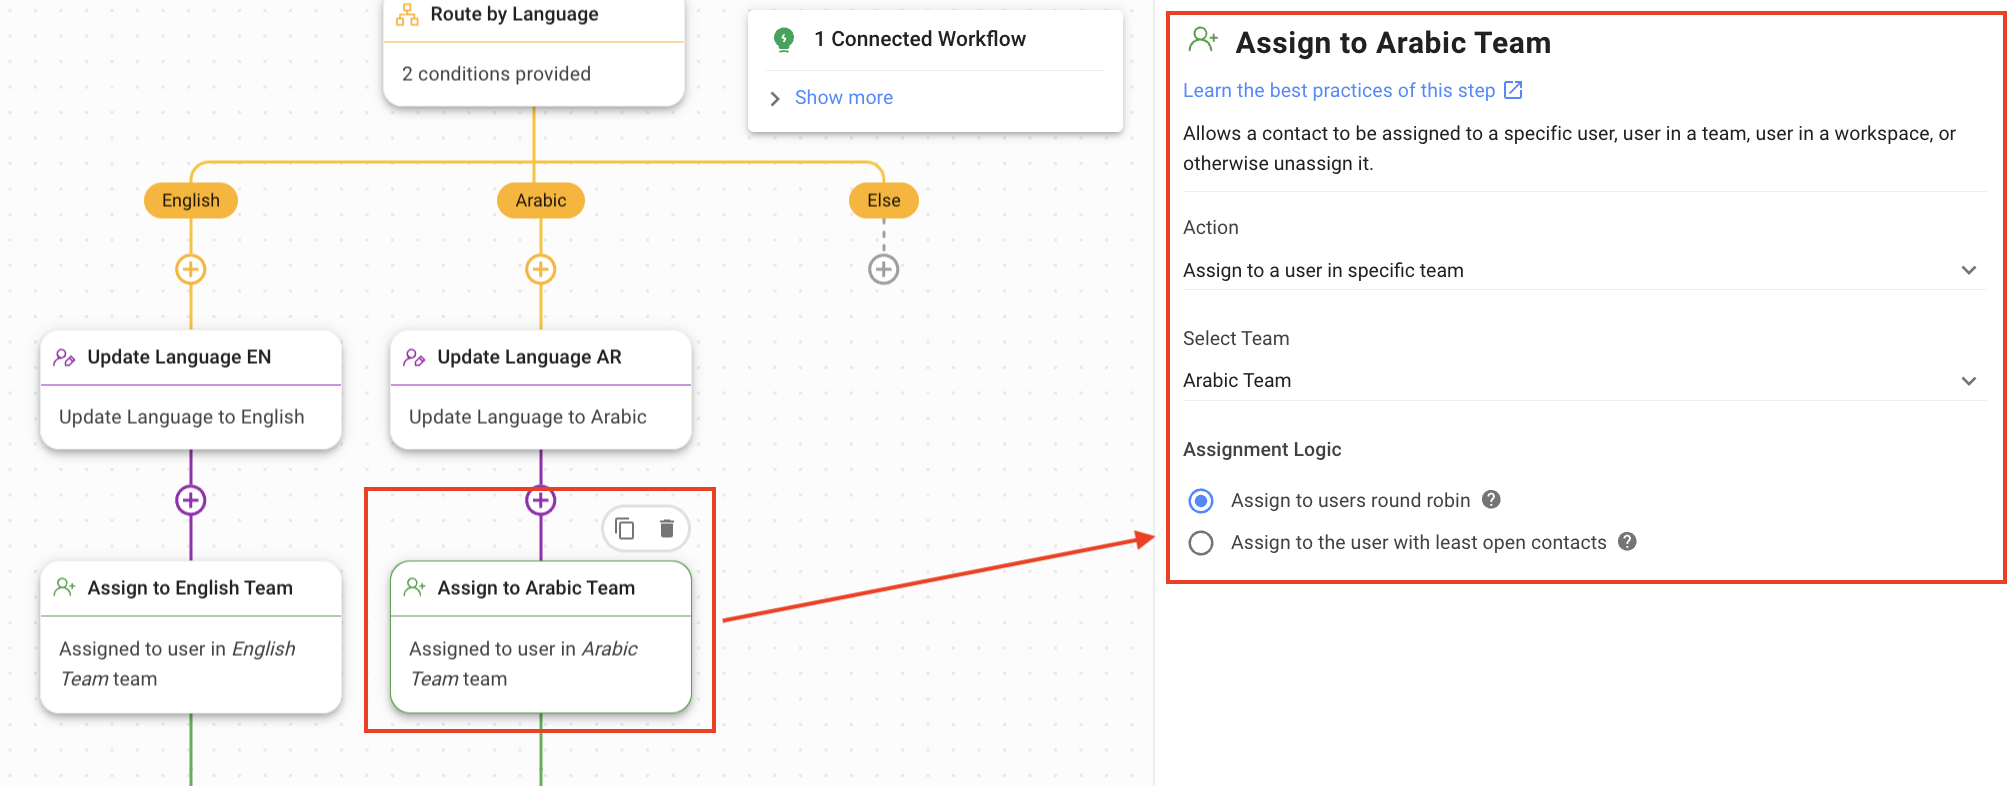Add a step under the Arabic branch
The width and height of the screenshot is (2016, 786).
pyautogui.click(x=541, y=269)
